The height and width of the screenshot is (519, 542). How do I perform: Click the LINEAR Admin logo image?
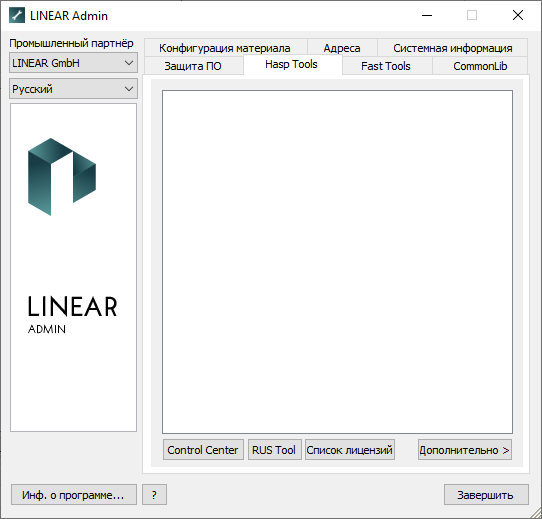[x=73, y=267]
